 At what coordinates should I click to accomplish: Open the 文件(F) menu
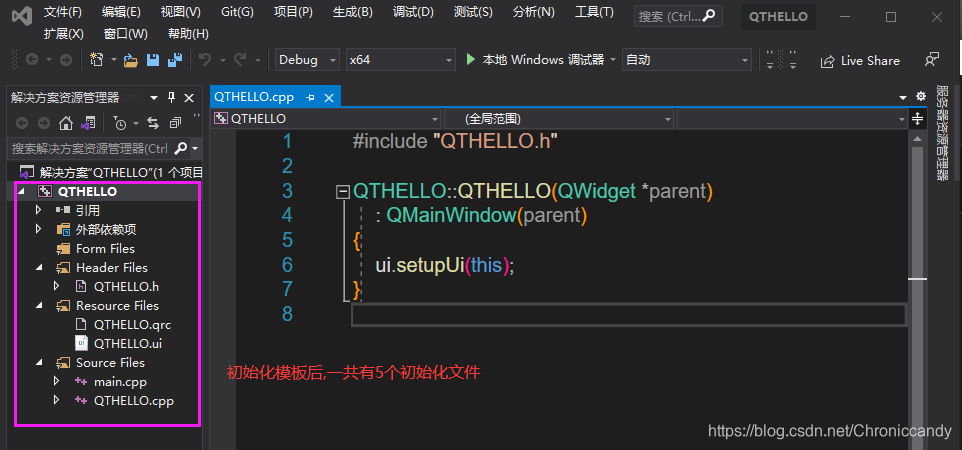[63, 12]
